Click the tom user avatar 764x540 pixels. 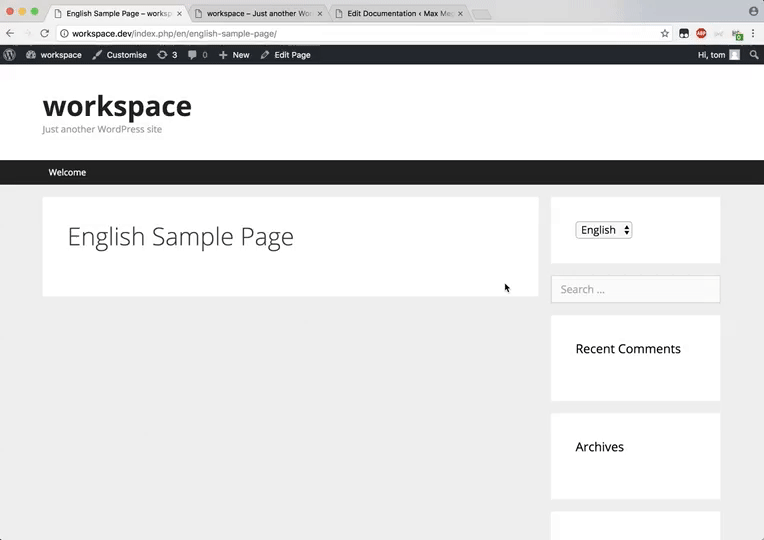734,55
